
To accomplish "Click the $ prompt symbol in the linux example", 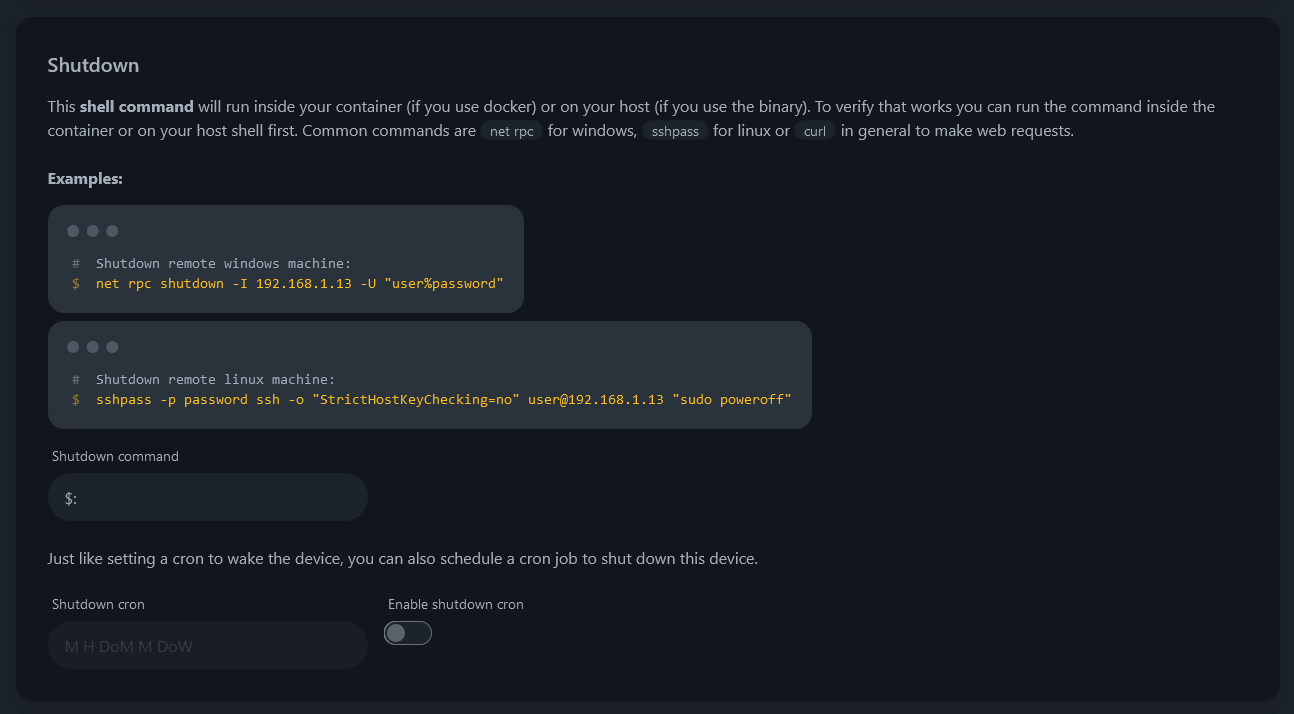I will (74, 399).
